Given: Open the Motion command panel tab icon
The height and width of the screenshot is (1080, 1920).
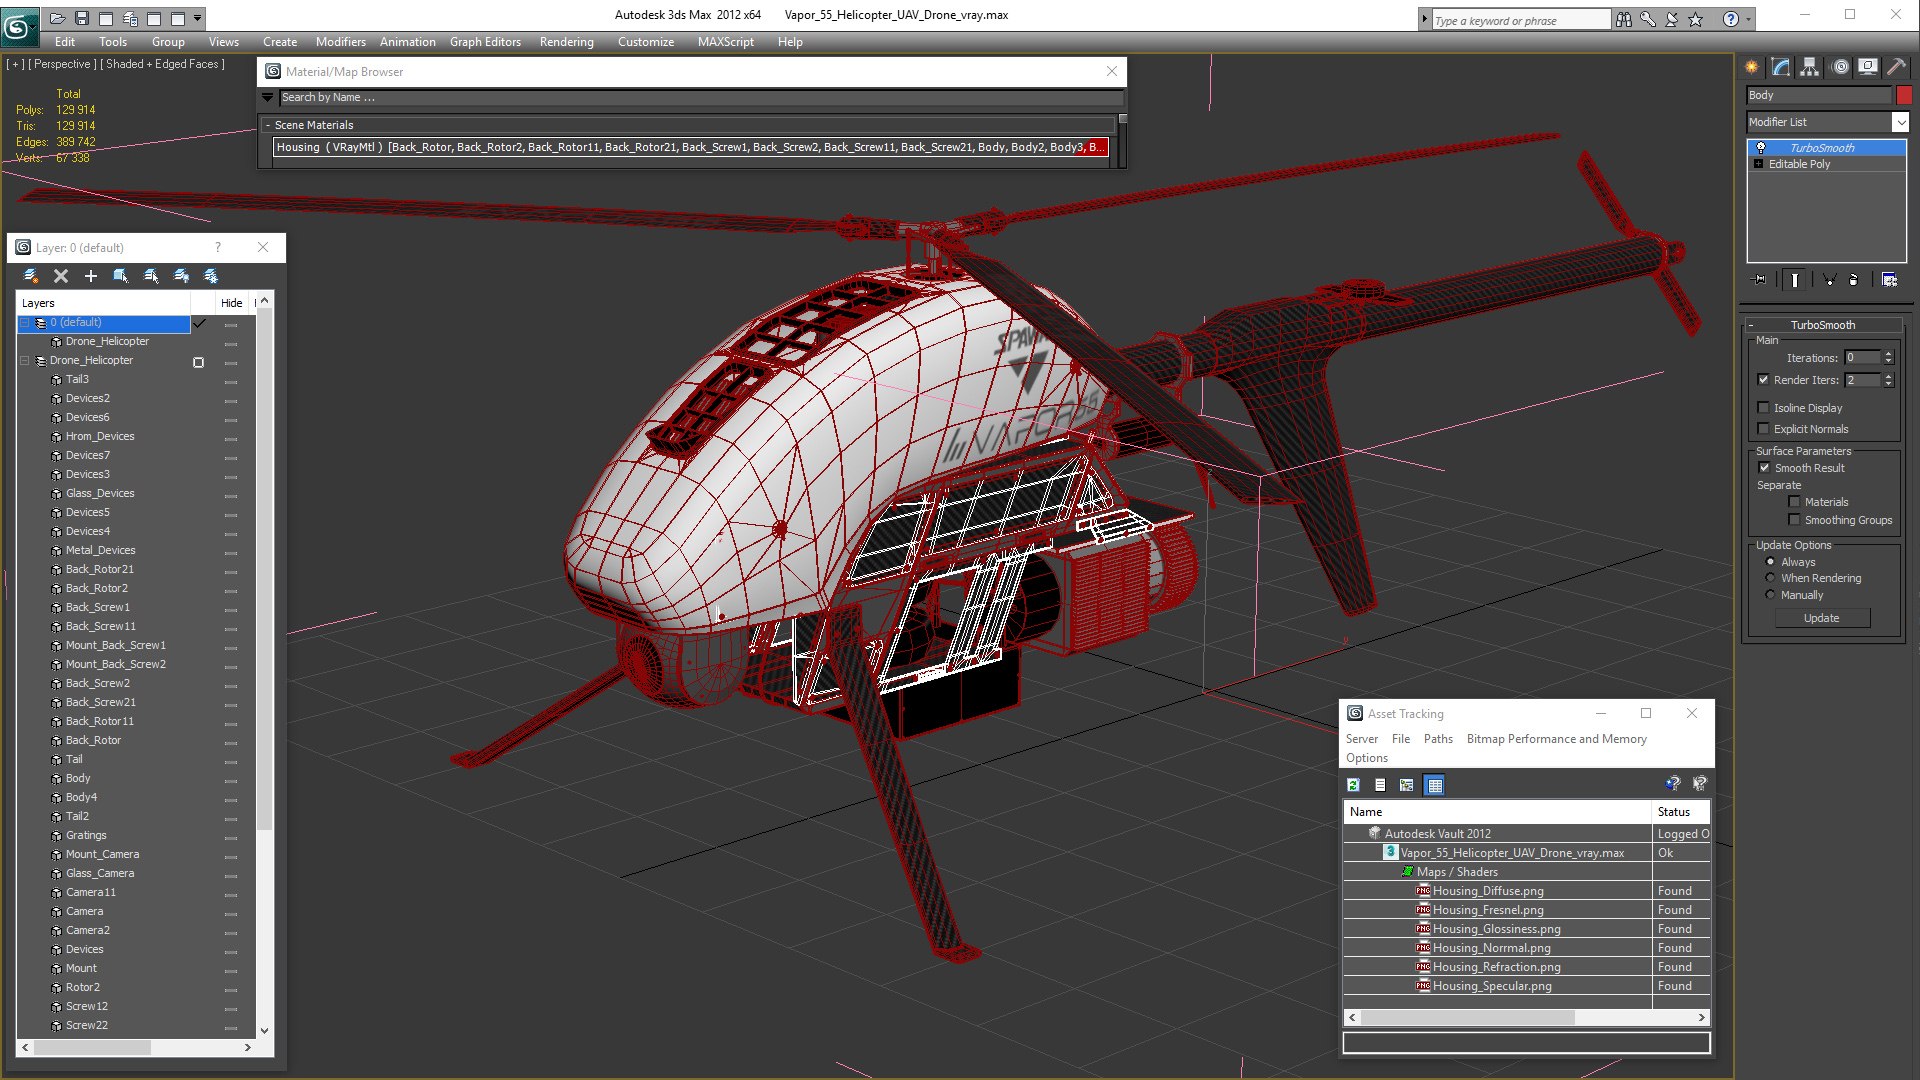Looking at the screenshot, I should tap(1840, 67).
